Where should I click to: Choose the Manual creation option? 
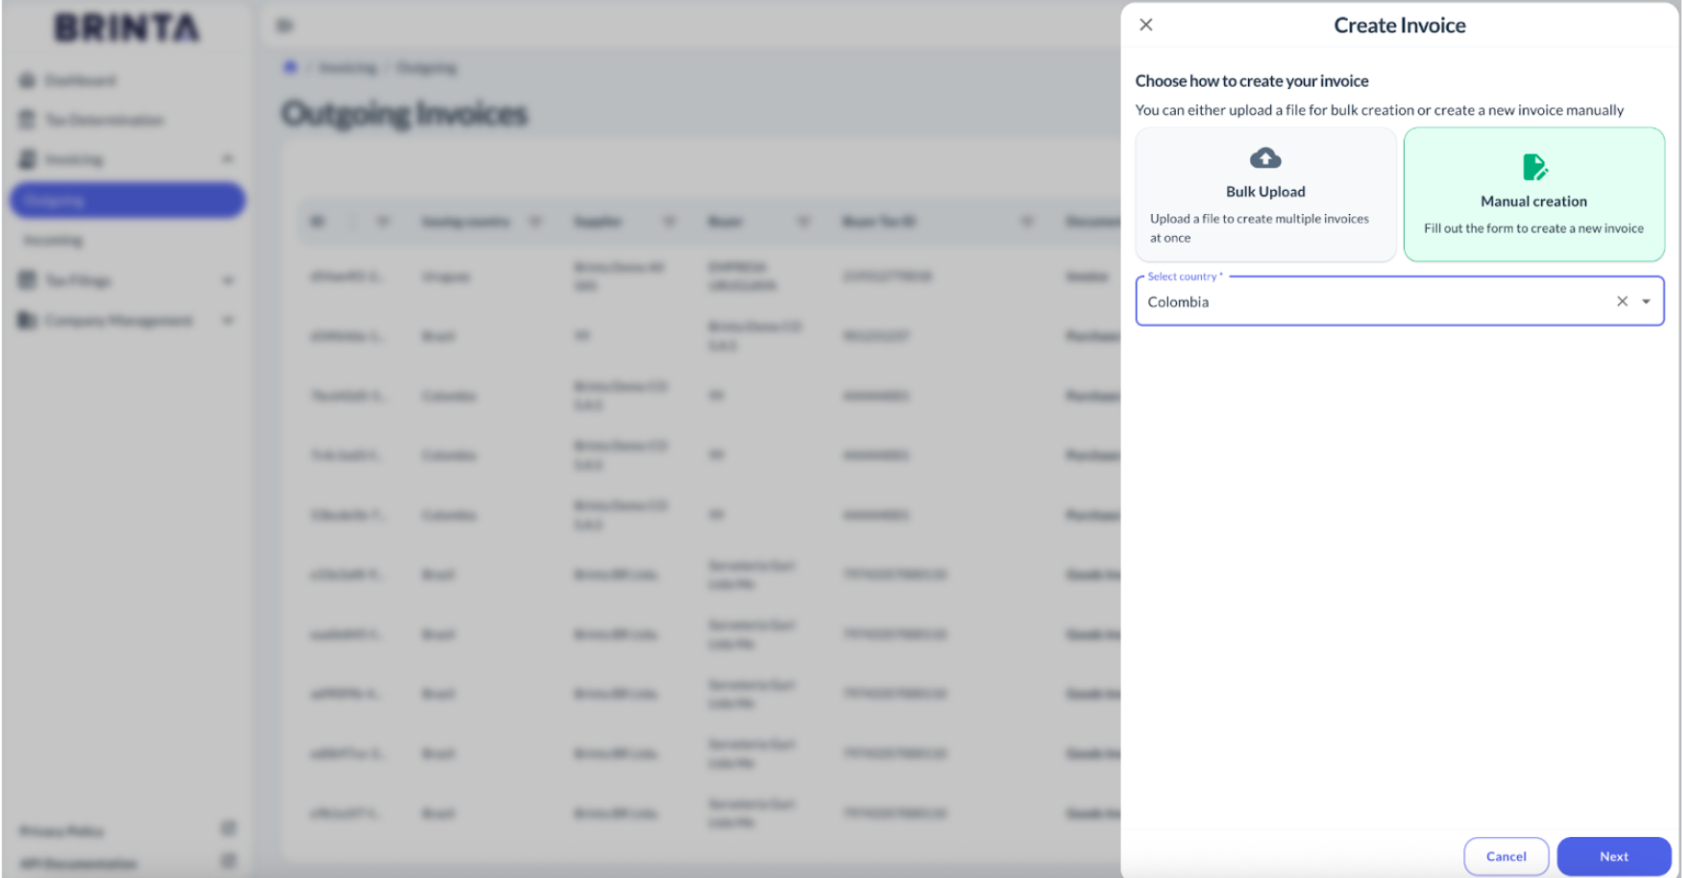coord(1534,195)
